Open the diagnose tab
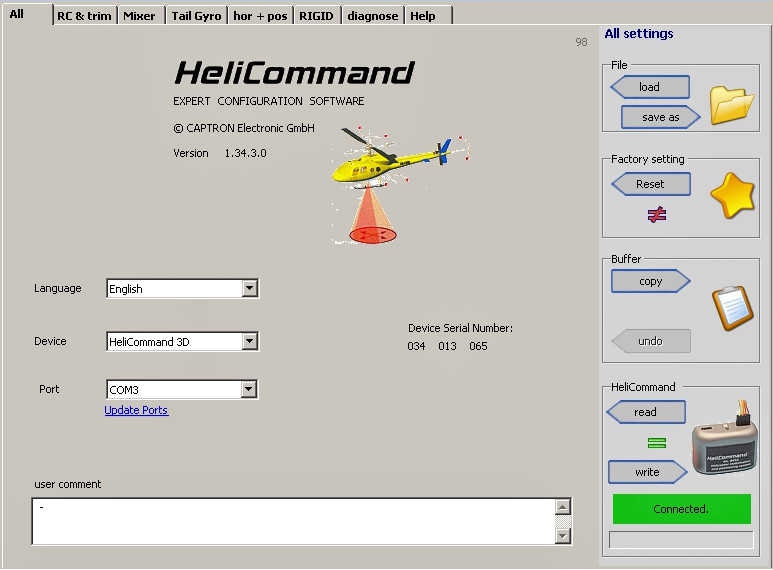The image size is (773, 570). coord(373,16)
